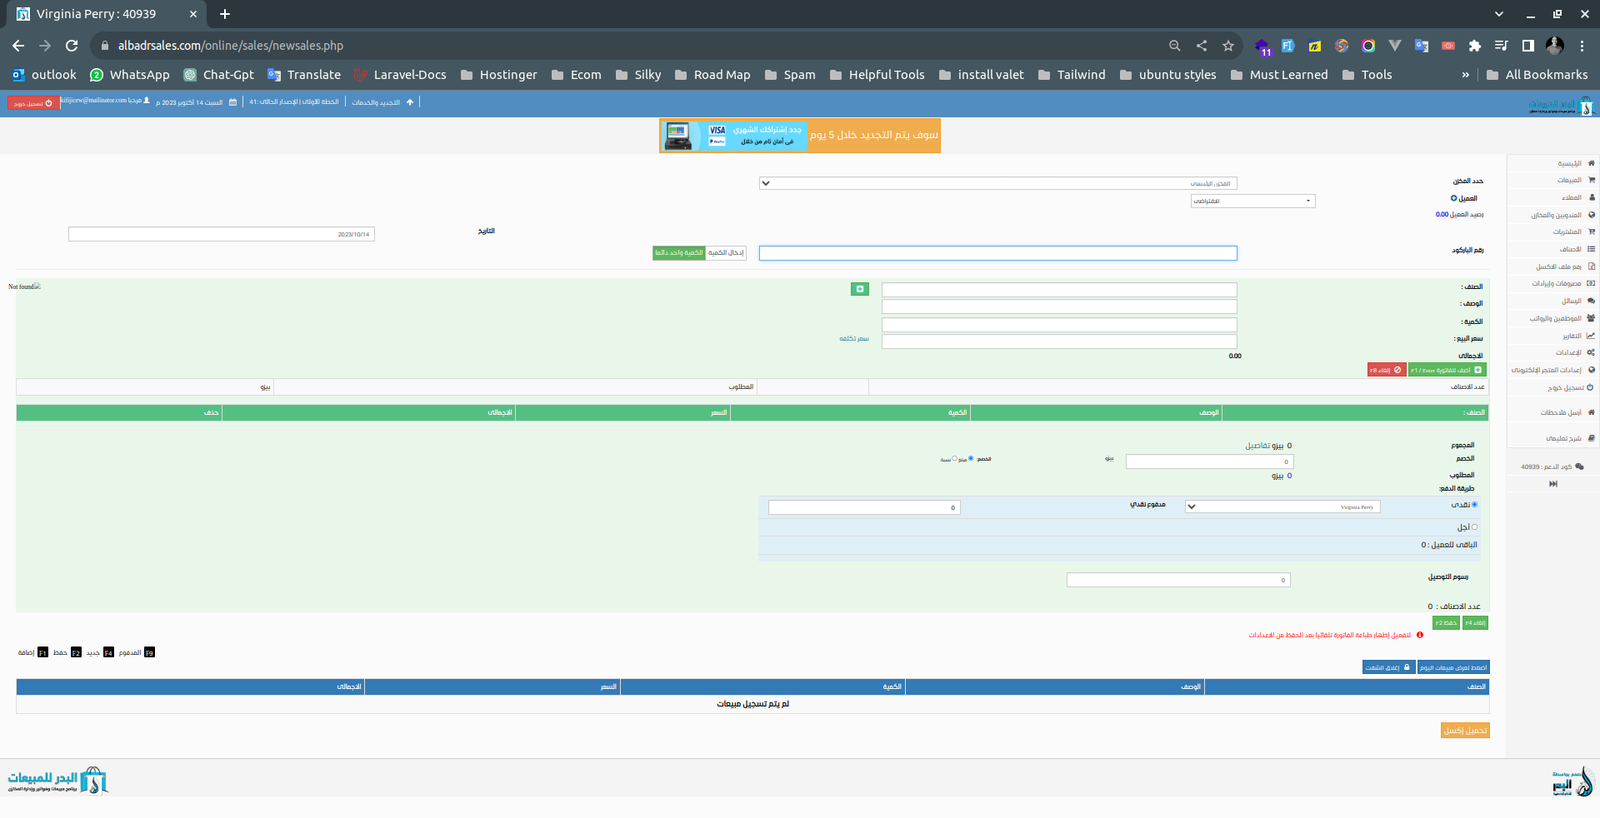Click the subscription renewal VISA banner
Viewport: 1600px width, 818px height.
[x=799, y=135]
